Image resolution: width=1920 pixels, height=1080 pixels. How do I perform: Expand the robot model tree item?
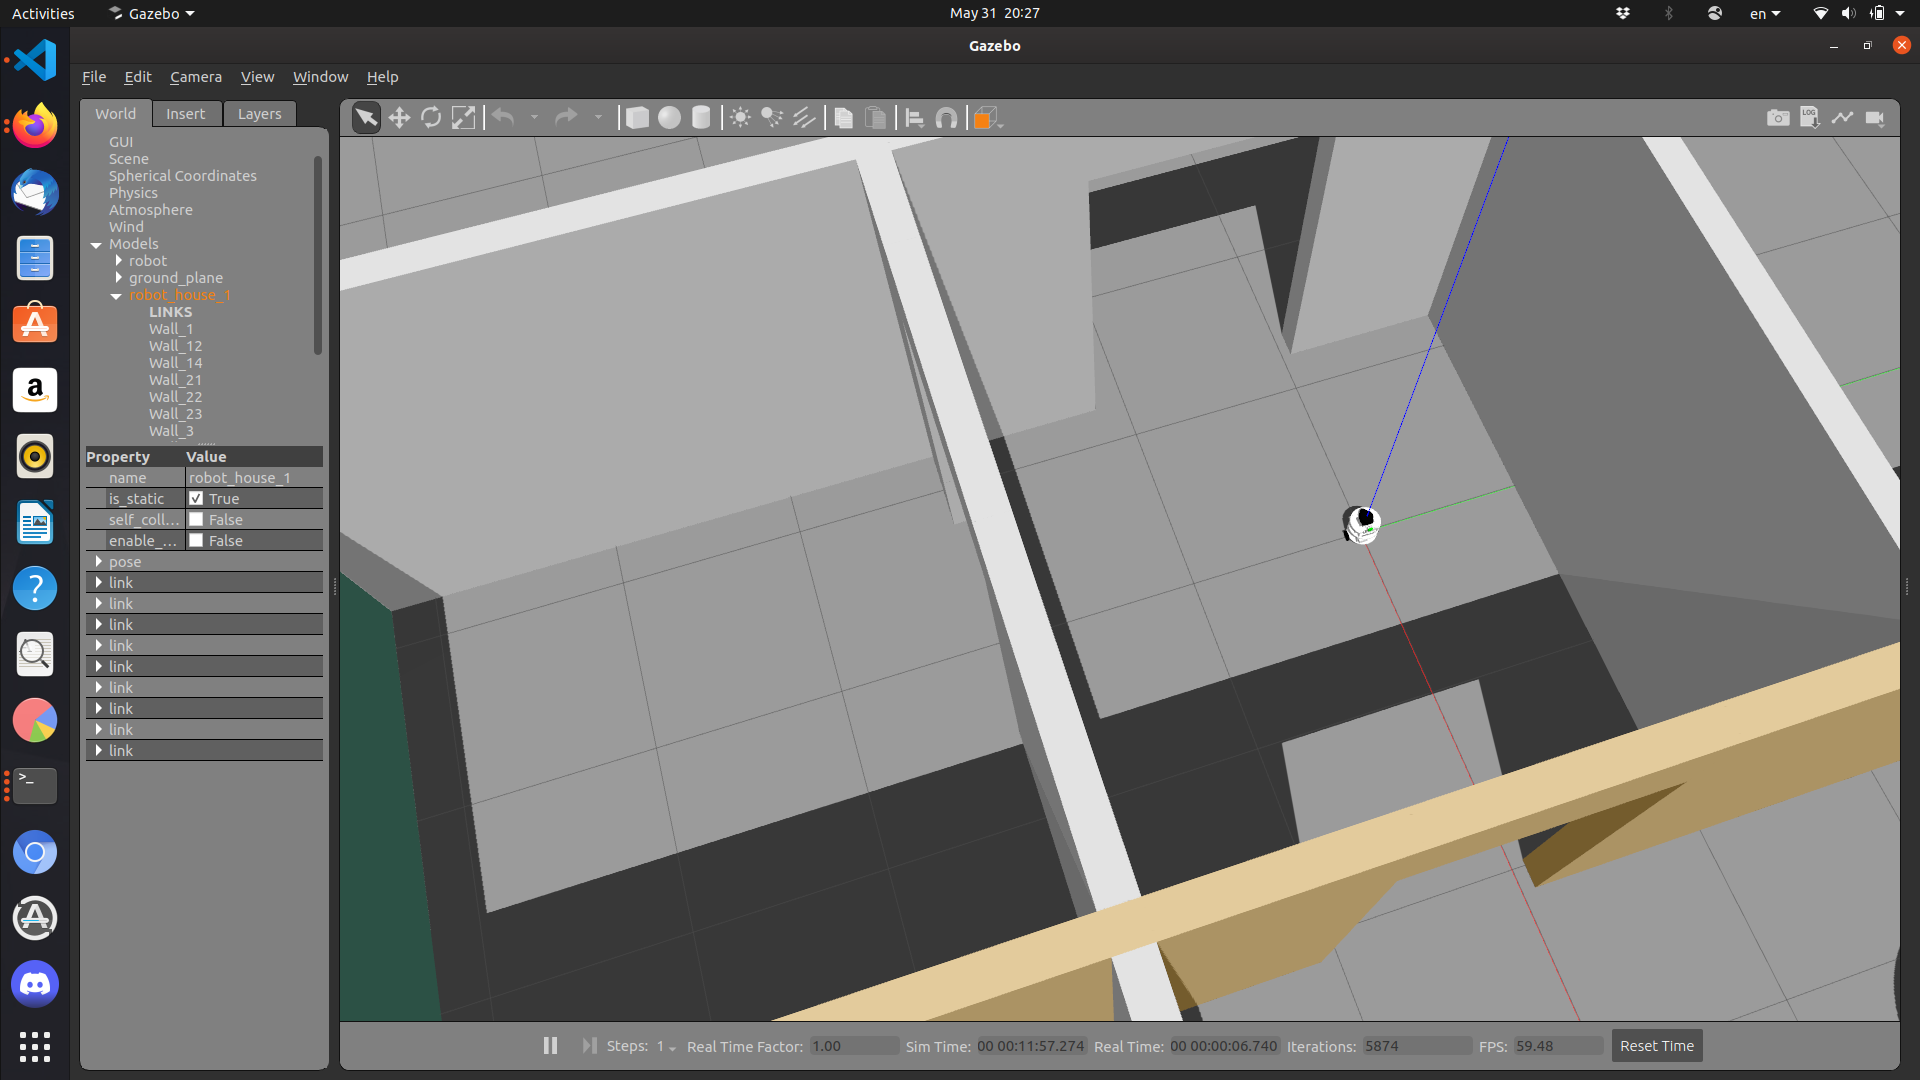click(x=119, y=261)
